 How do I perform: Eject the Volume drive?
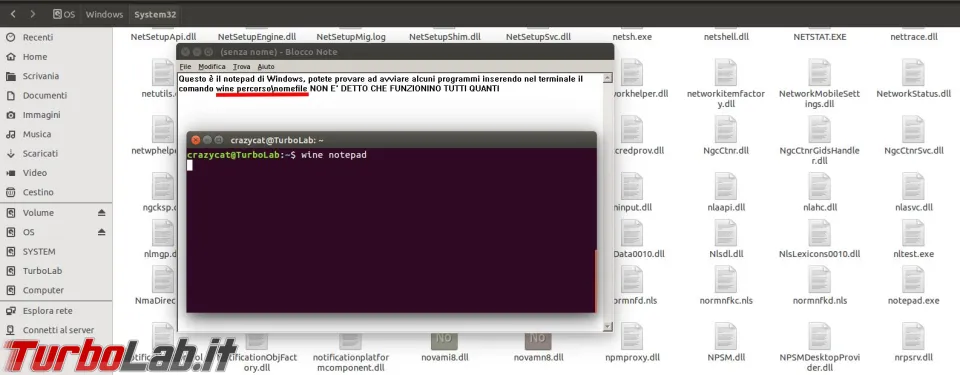point(102,213)
